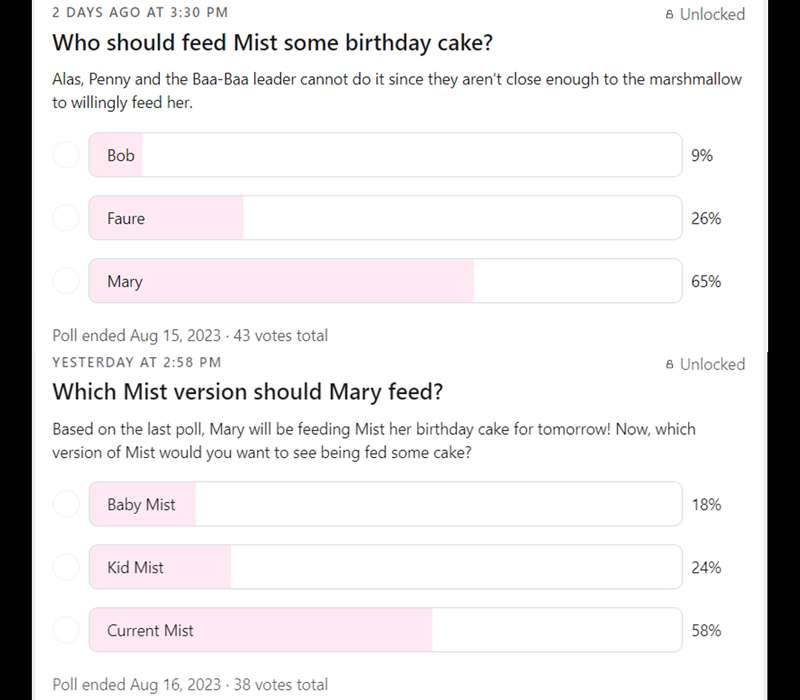Click the Kid Mist poll option bar
The width and height of the screenshot is (800, 700).
coord(385,567)
